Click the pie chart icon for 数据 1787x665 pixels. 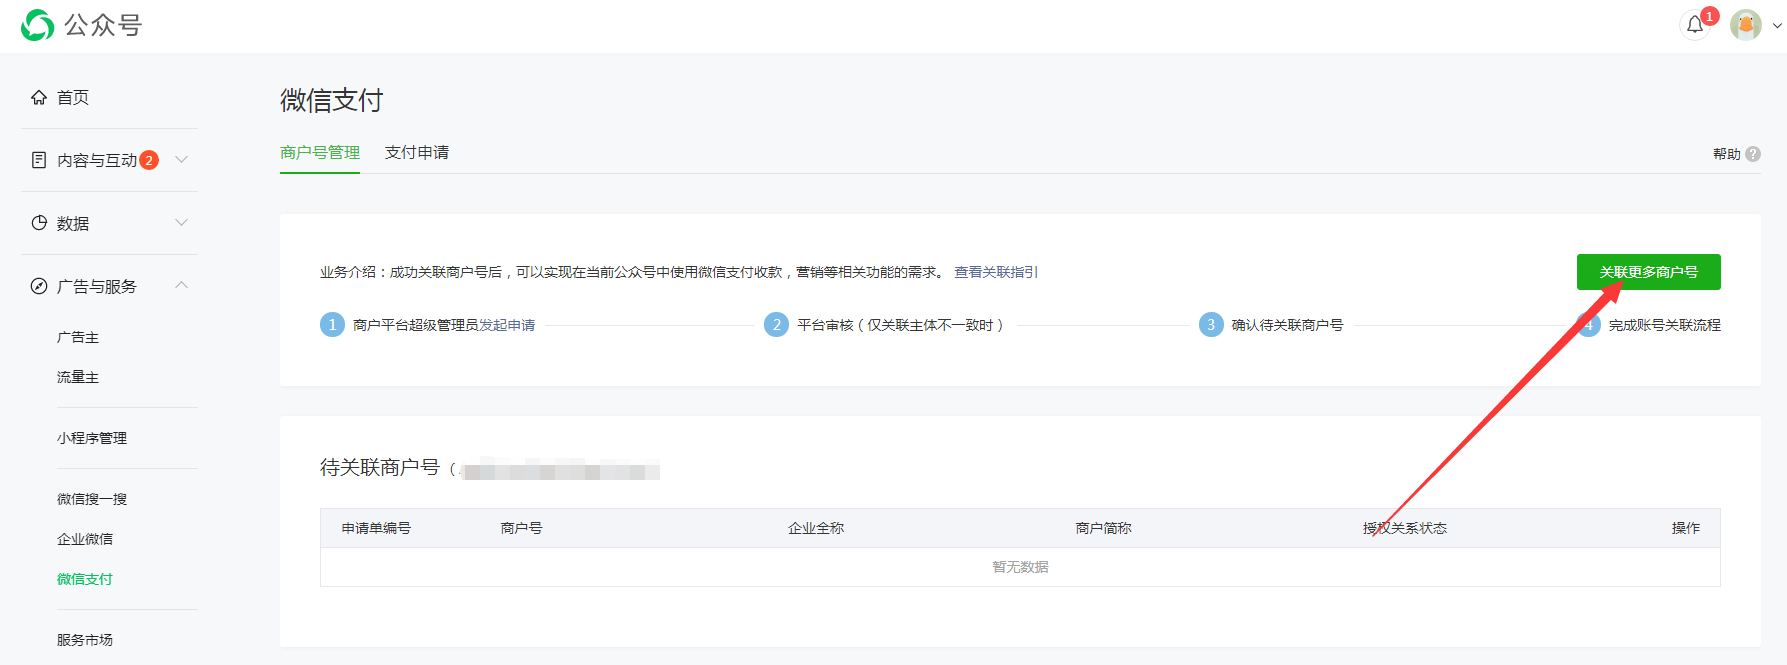(x=39, y=223)
